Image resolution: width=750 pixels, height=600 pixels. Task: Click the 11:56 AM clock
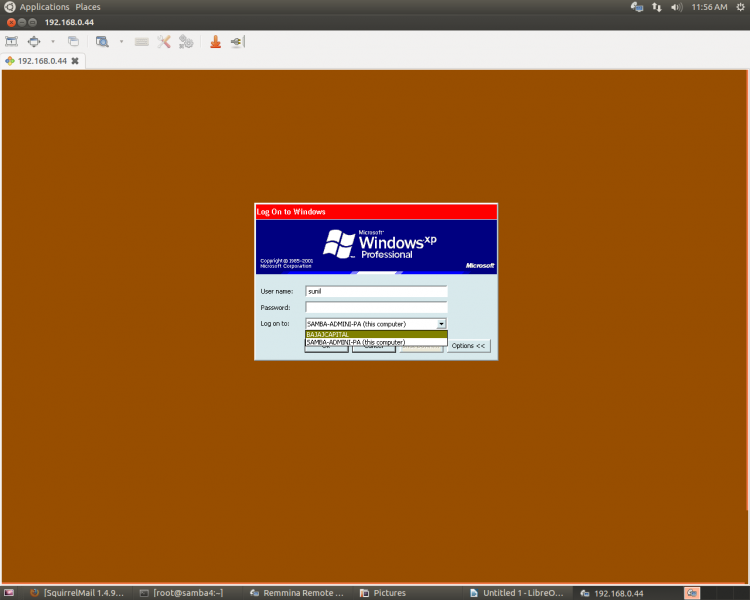pyautogui.click(x=709, y=7)
